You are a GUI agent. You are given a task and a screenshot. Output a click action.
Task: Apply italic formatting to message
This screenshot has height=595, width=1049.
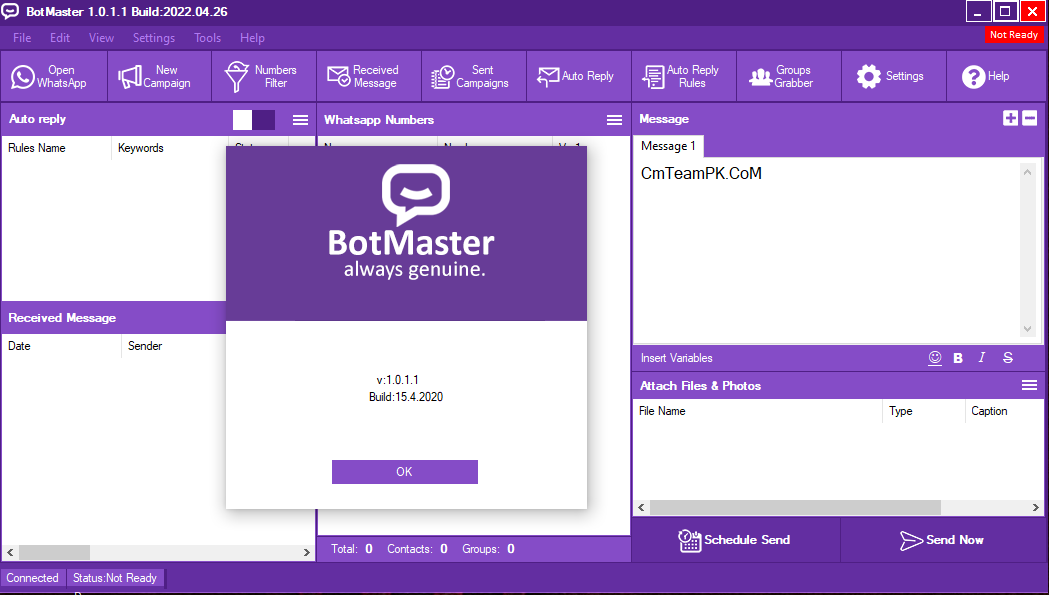click(x=982, y=358)
